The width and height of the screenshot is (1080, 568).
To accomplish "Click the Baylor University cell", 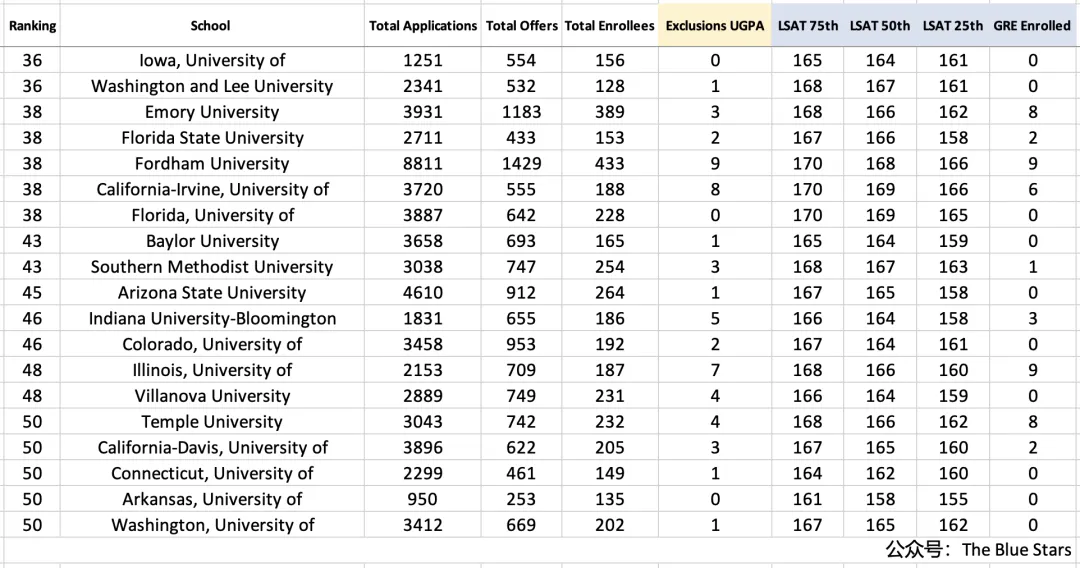I will point(212,241).
